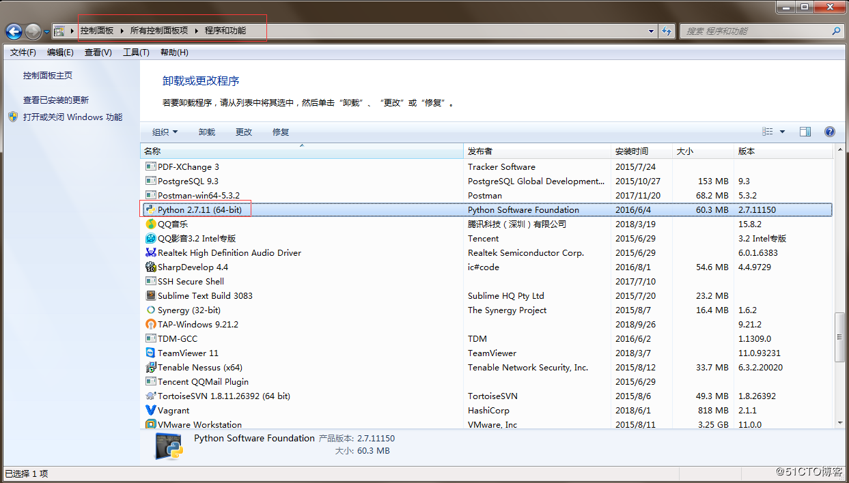Click the greyed Forward navigation arrow
Image resolution: width=849 pixels, height=483 pixels.
point(33,31)
